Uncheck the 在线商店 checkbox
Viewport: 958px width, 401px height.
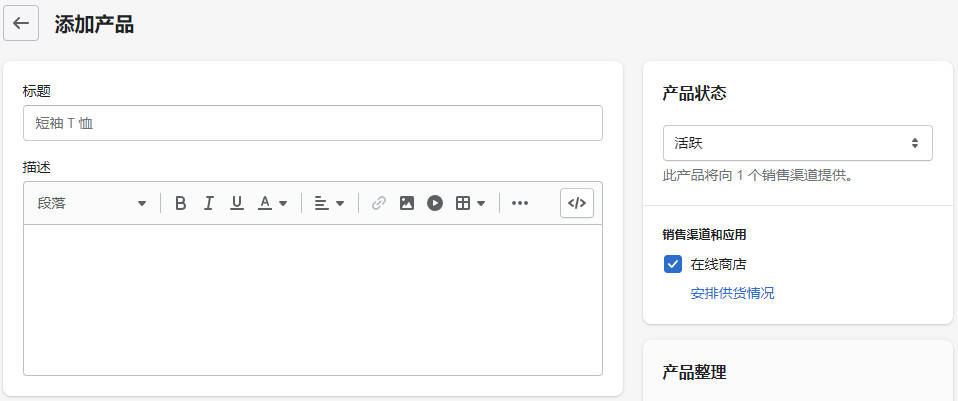673,265
